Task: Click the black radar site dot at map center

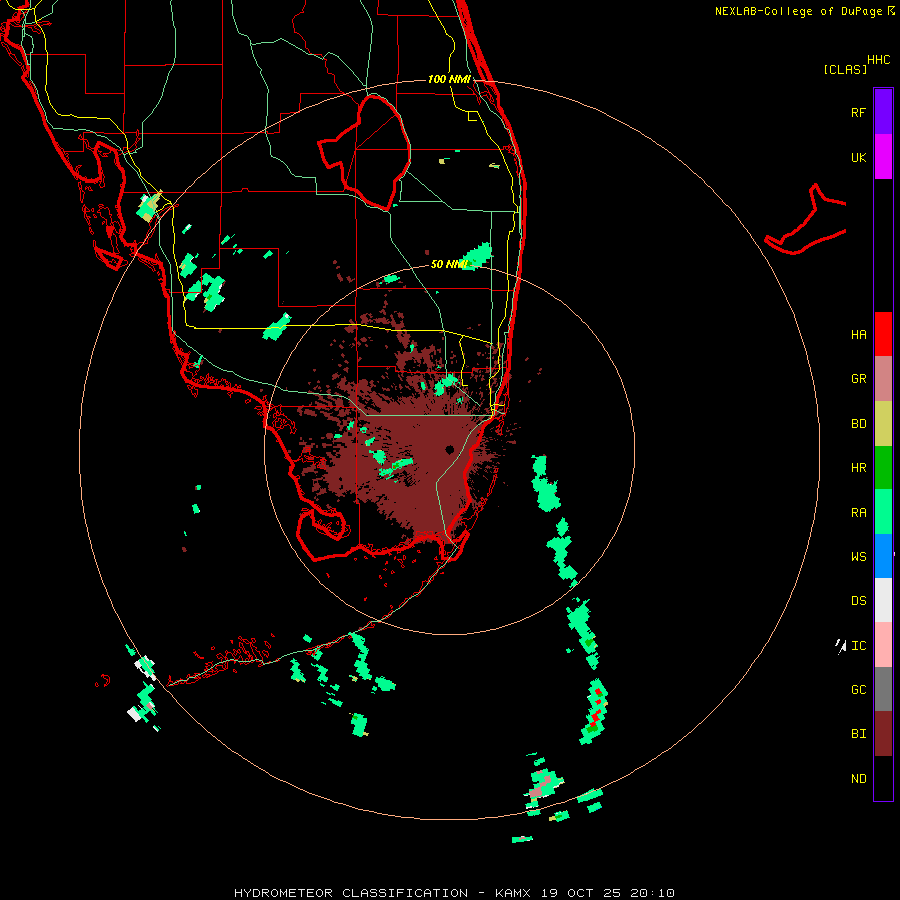Action: point(449,449)
